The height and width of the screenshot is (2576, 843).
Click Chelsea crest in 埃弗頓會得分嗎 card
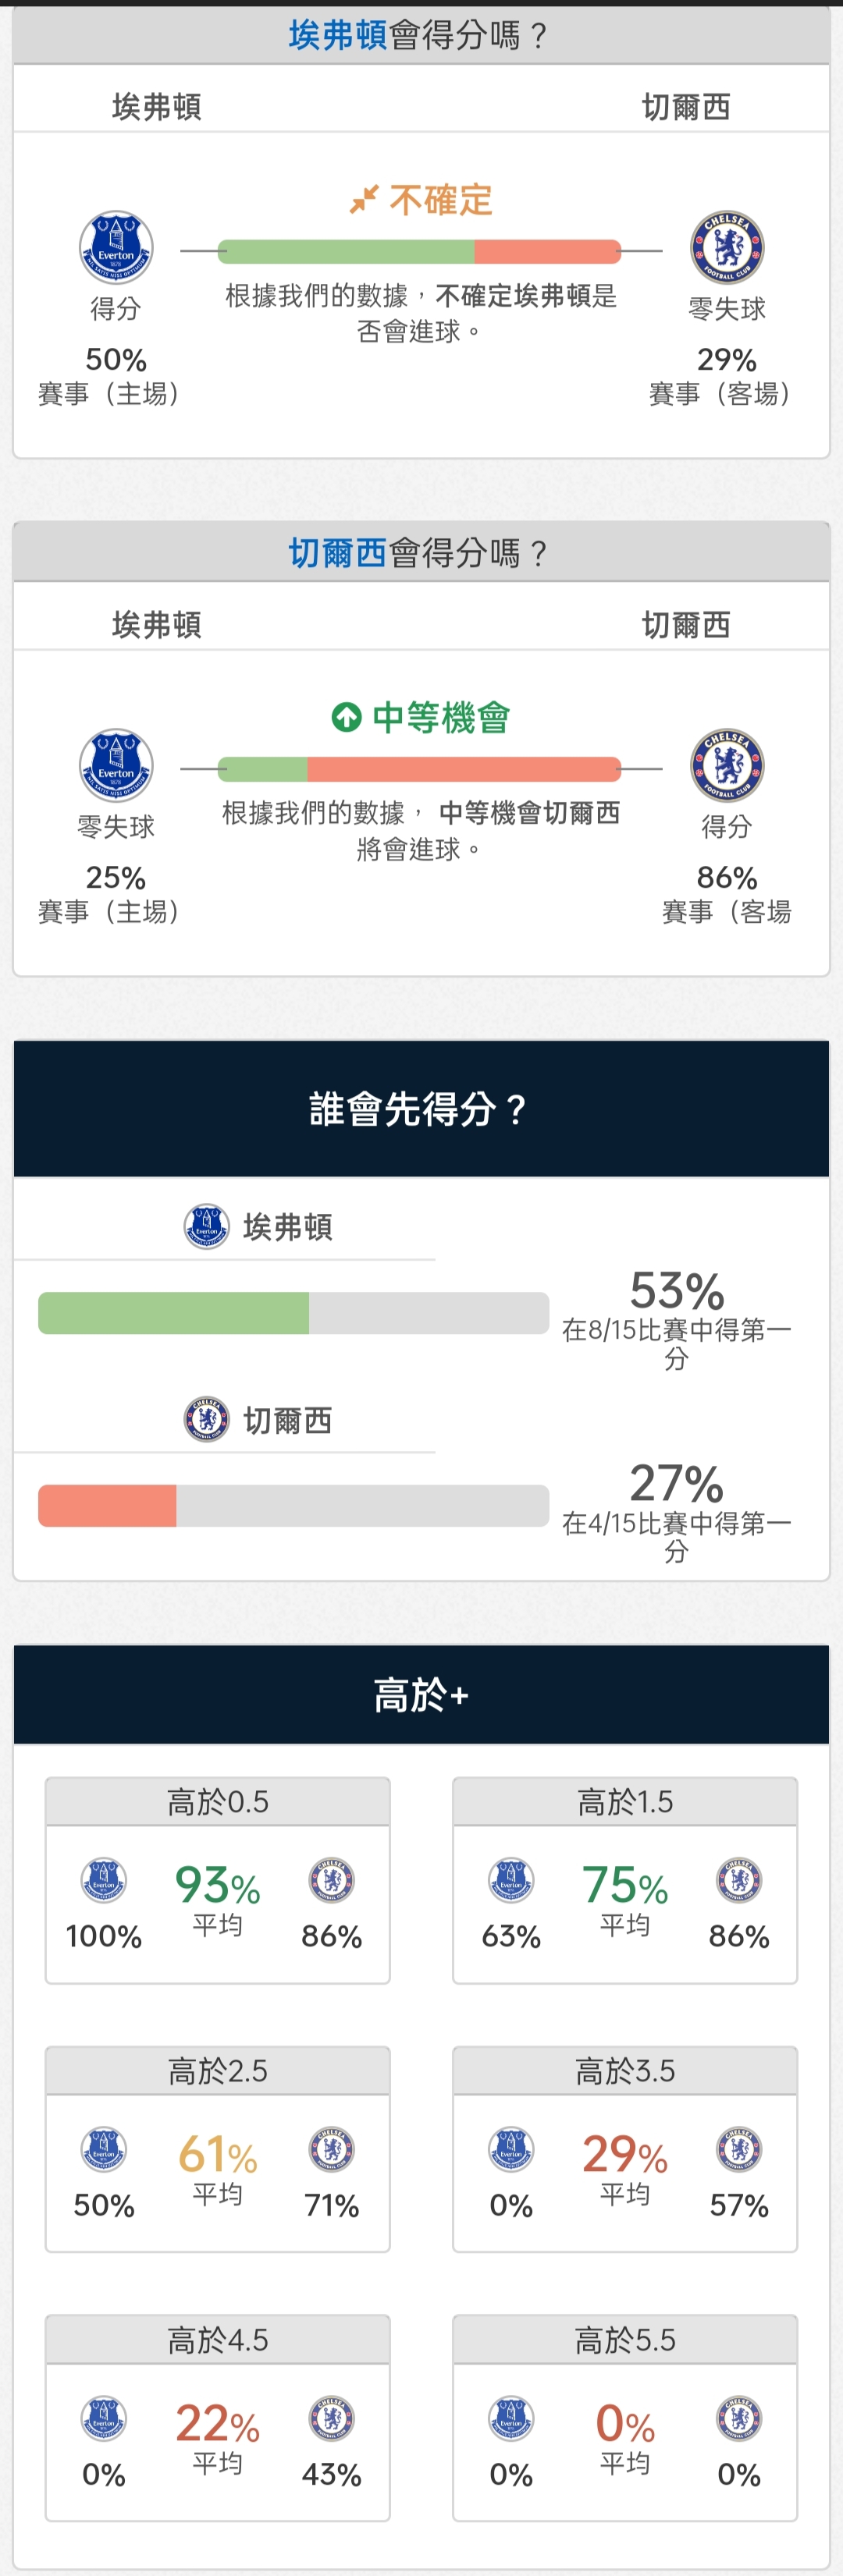(727, 247)
